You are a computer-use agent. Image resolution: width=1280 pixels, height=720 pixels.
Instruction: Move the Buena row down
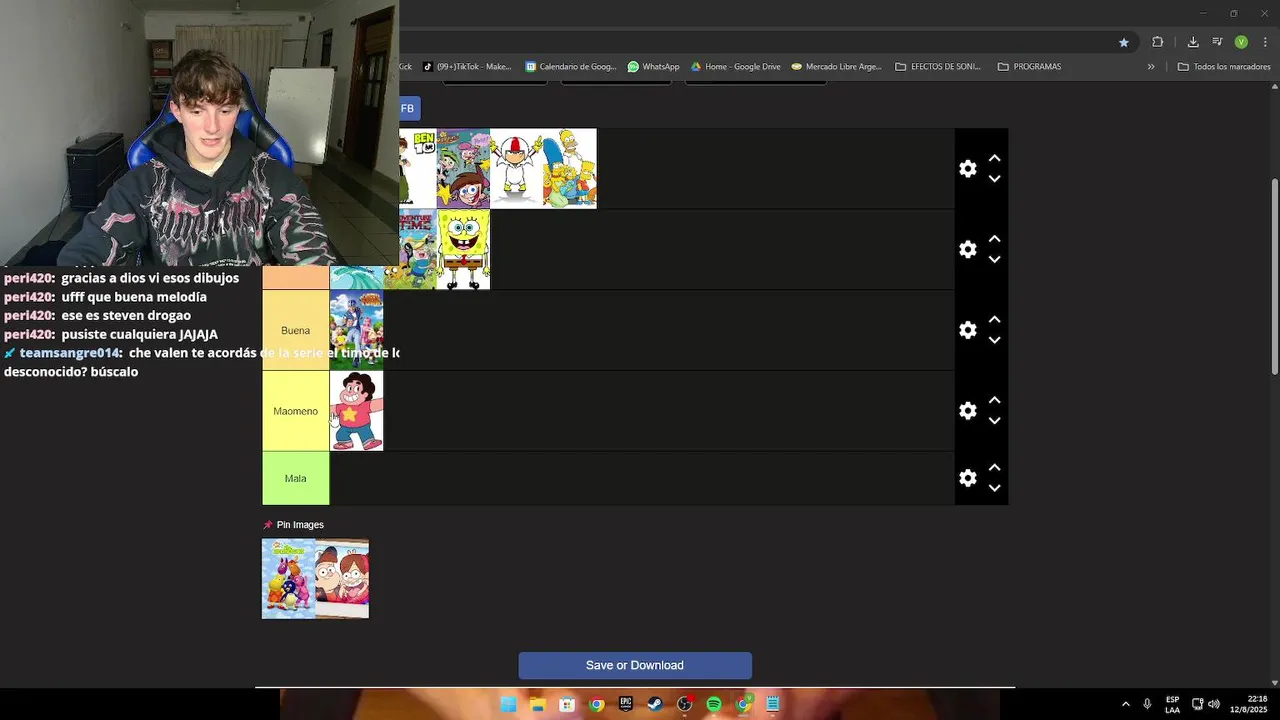coord(995,341)
